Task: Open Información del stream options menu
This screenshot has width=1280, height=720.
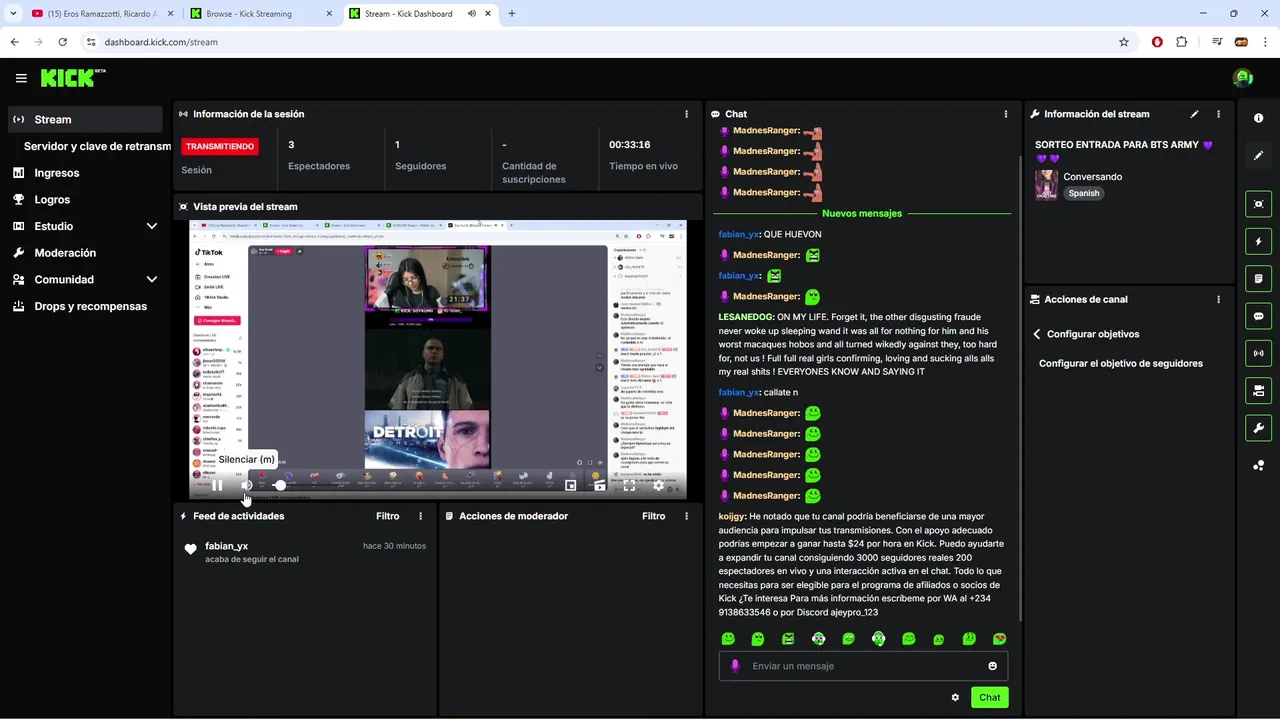Action: 1218,114
